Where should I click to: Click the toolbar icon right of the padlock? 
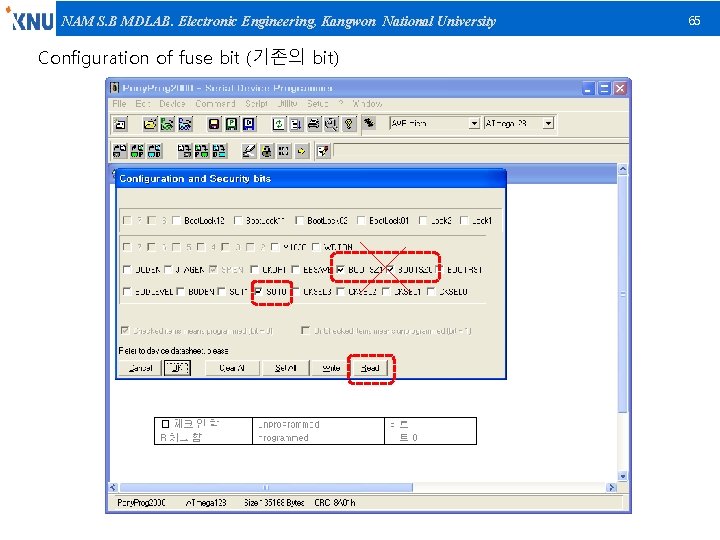point(284,151)
